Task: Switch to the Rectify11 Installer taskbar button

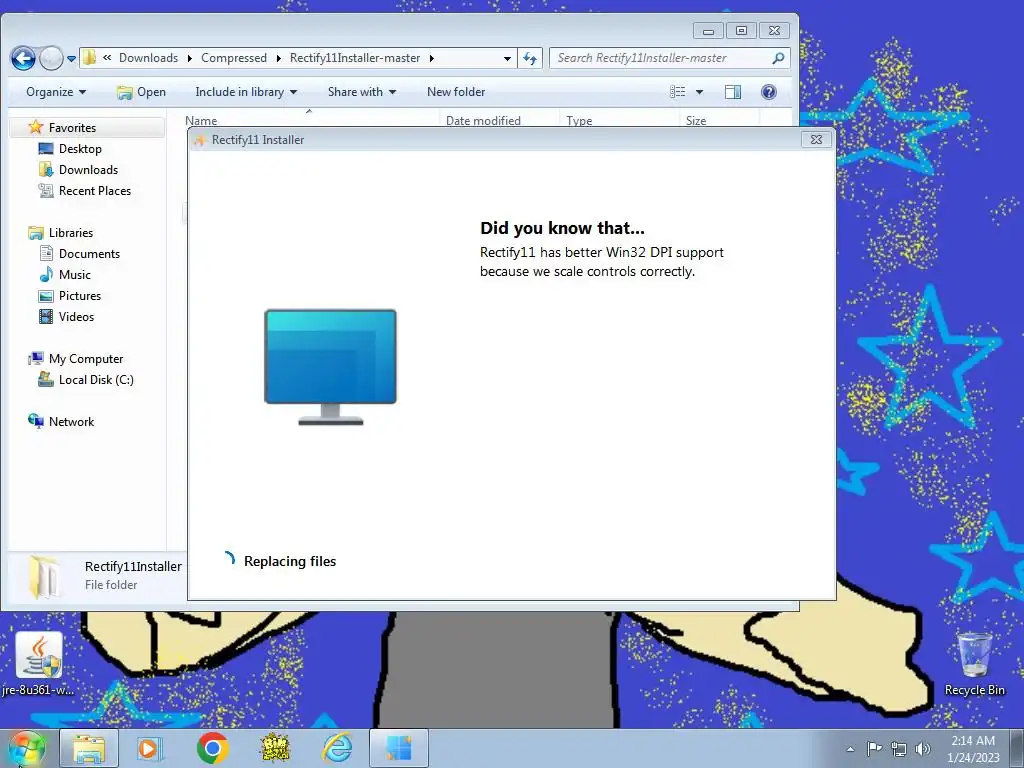Action: 399,748
